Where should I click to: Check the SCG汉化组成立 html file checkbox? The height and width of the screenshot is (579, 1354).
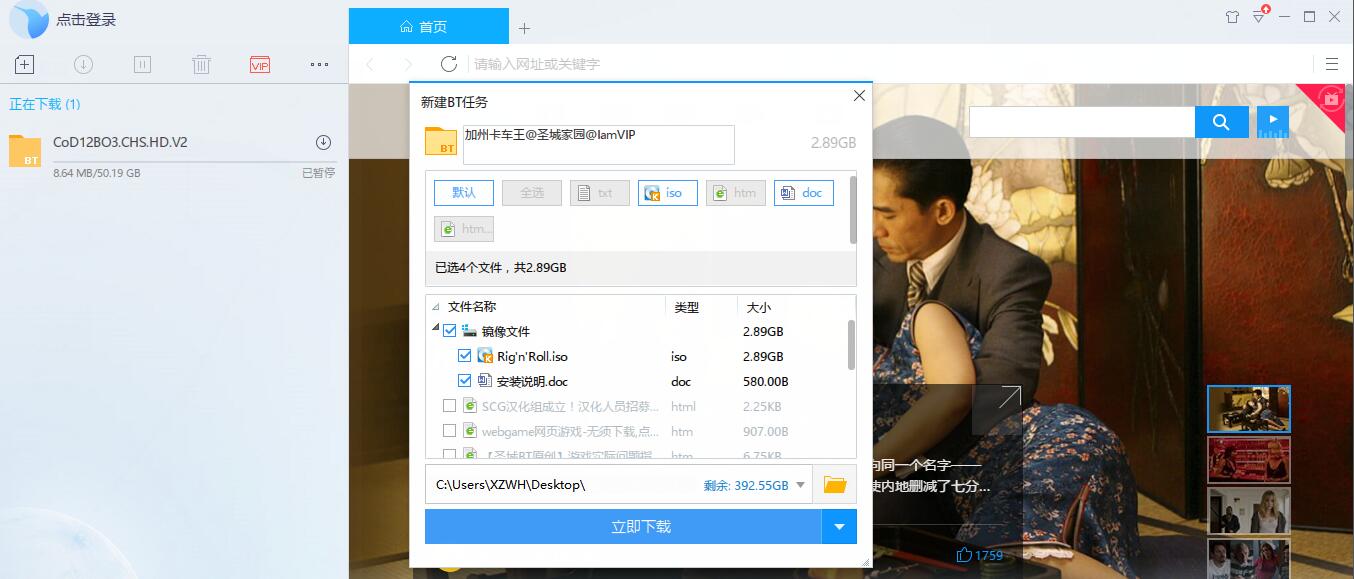coord(450,406)
